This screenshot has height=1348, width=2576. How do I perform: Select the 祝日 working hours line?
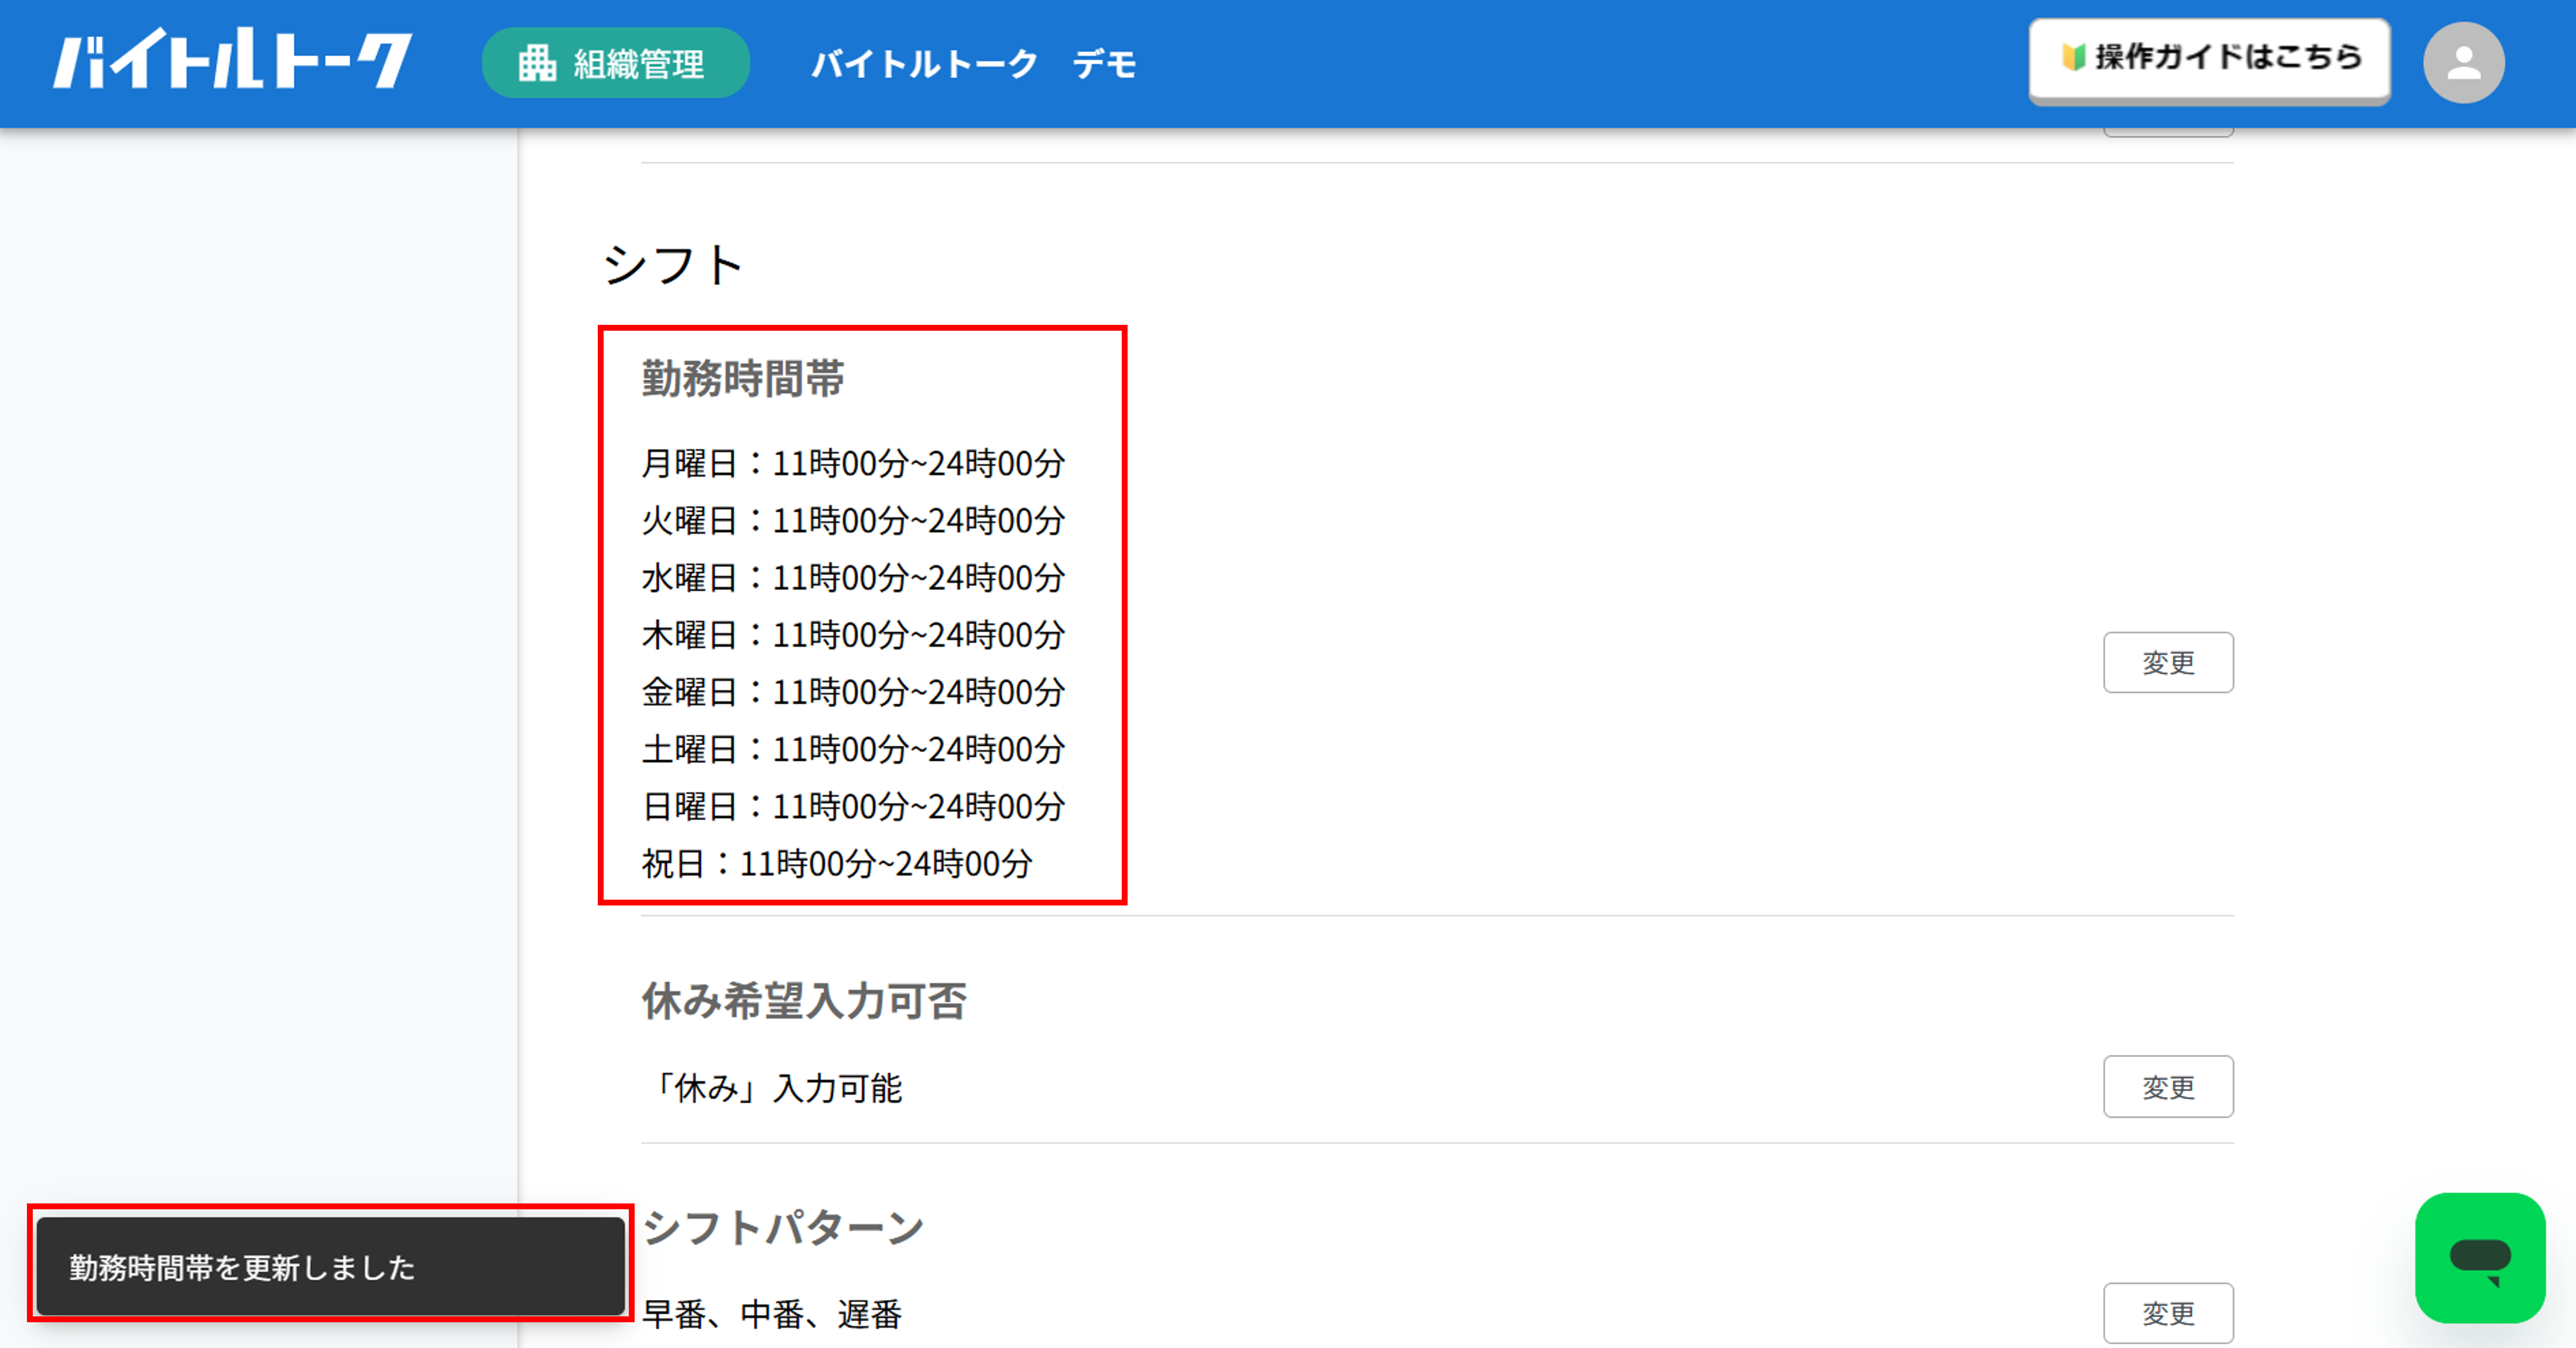click(837, 863)
